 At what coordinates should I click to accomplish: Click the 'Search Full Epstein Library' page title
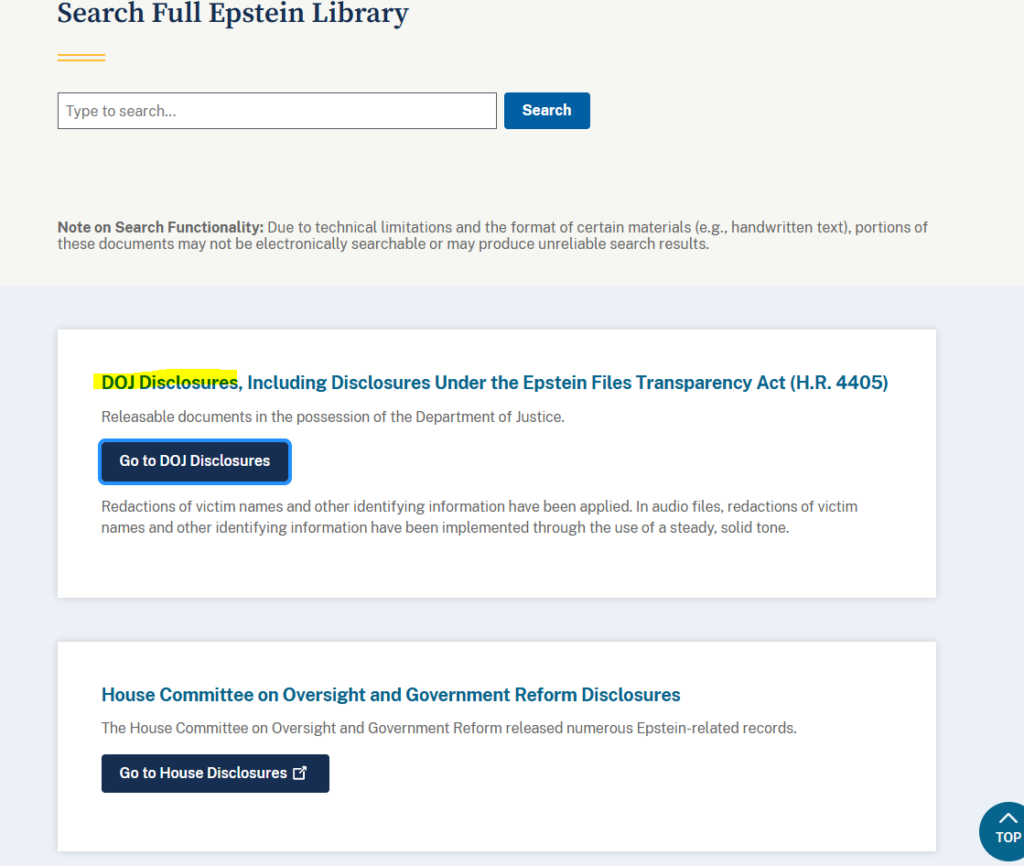click(232, 14)
